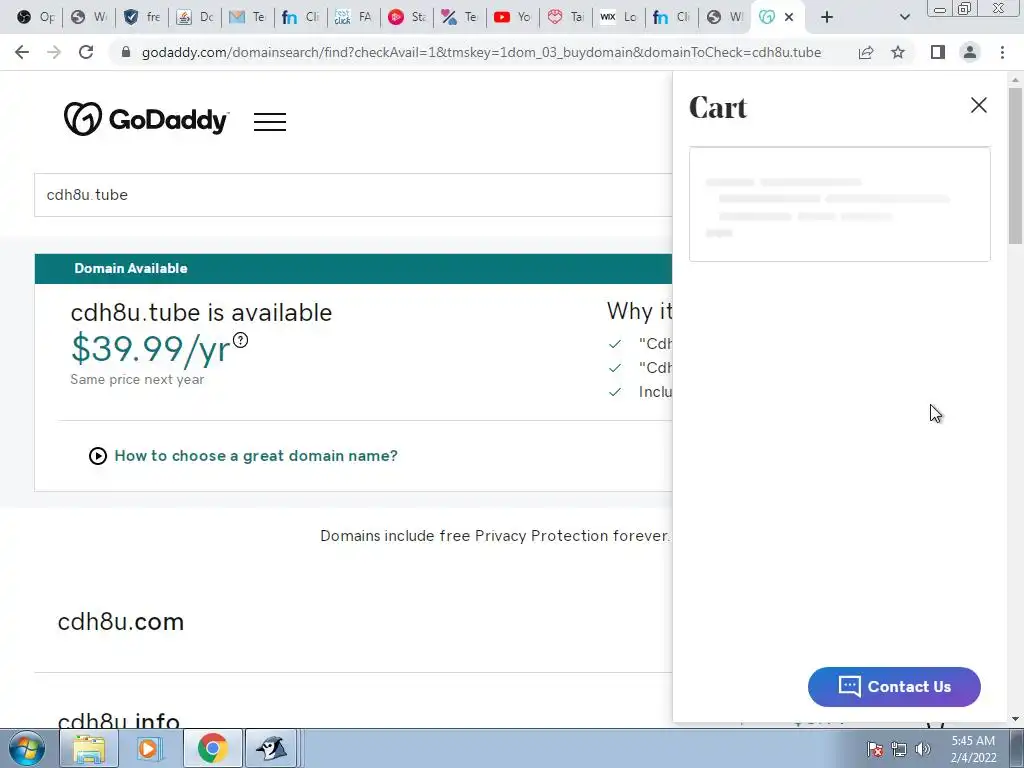
Task: Click the bird application taskbar icon
Action: (271, 748)
